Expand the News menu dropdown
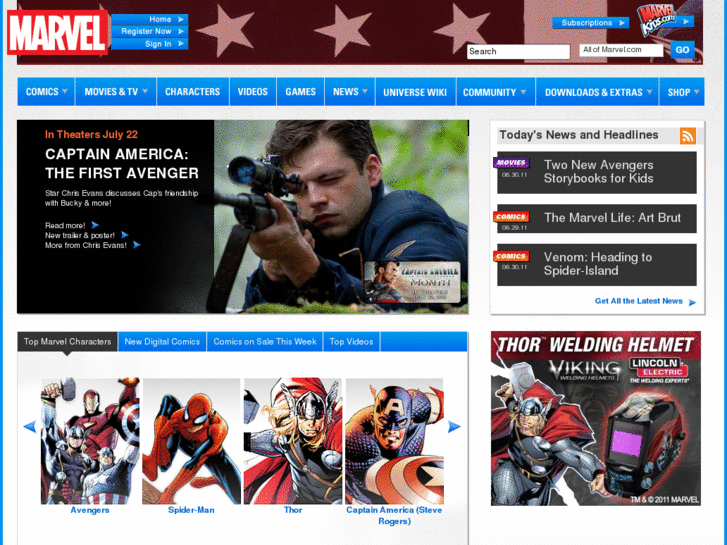 pyautogui.click(x=350, y=92)
